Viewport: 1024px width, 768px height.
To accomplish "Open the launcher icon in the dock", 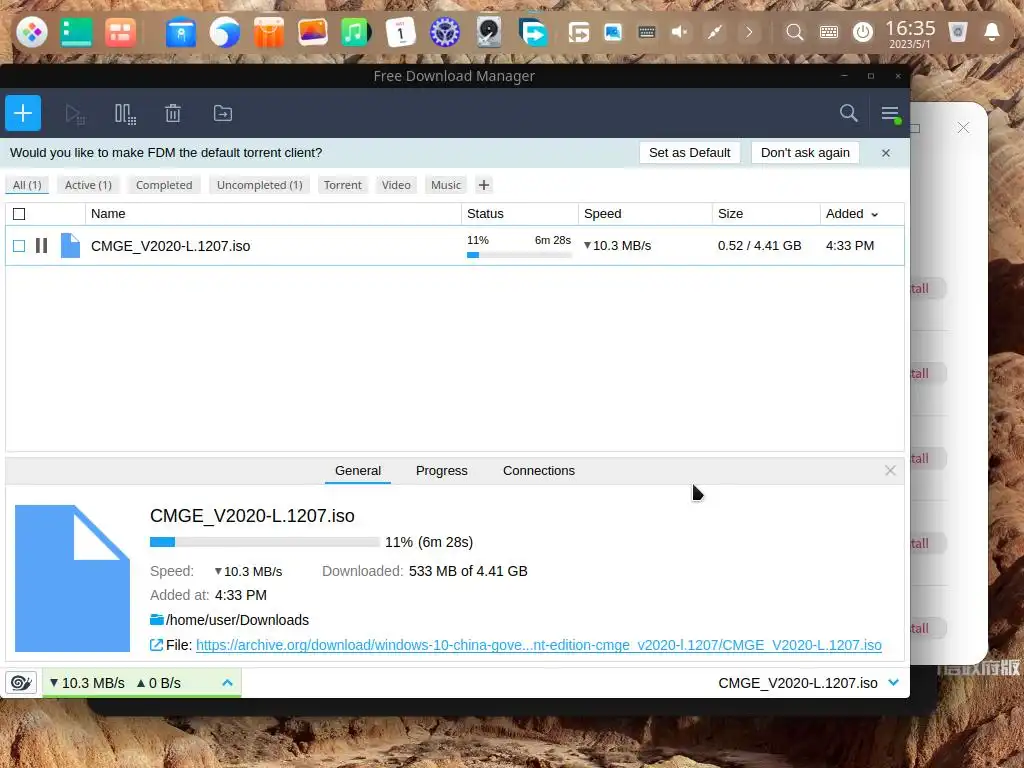I will [x=32, y=32].
